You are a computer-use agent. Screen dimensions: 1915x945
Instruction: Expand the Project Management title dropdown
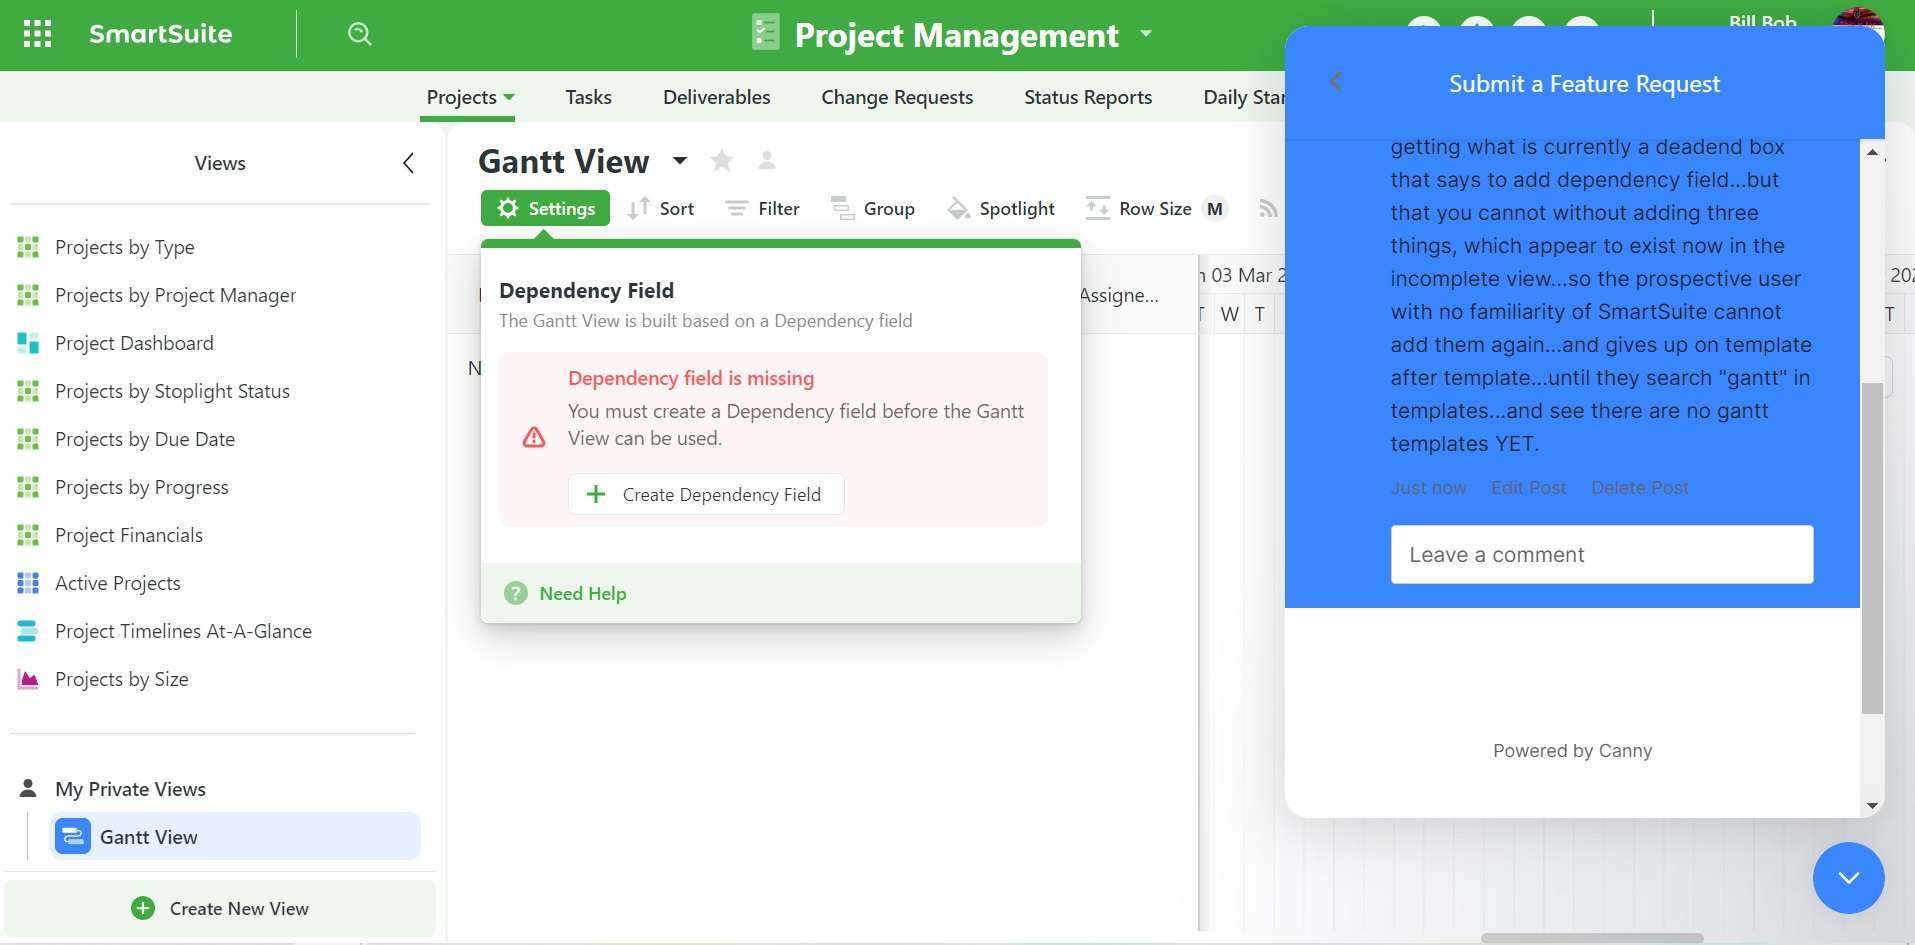tap(1146, 33)
